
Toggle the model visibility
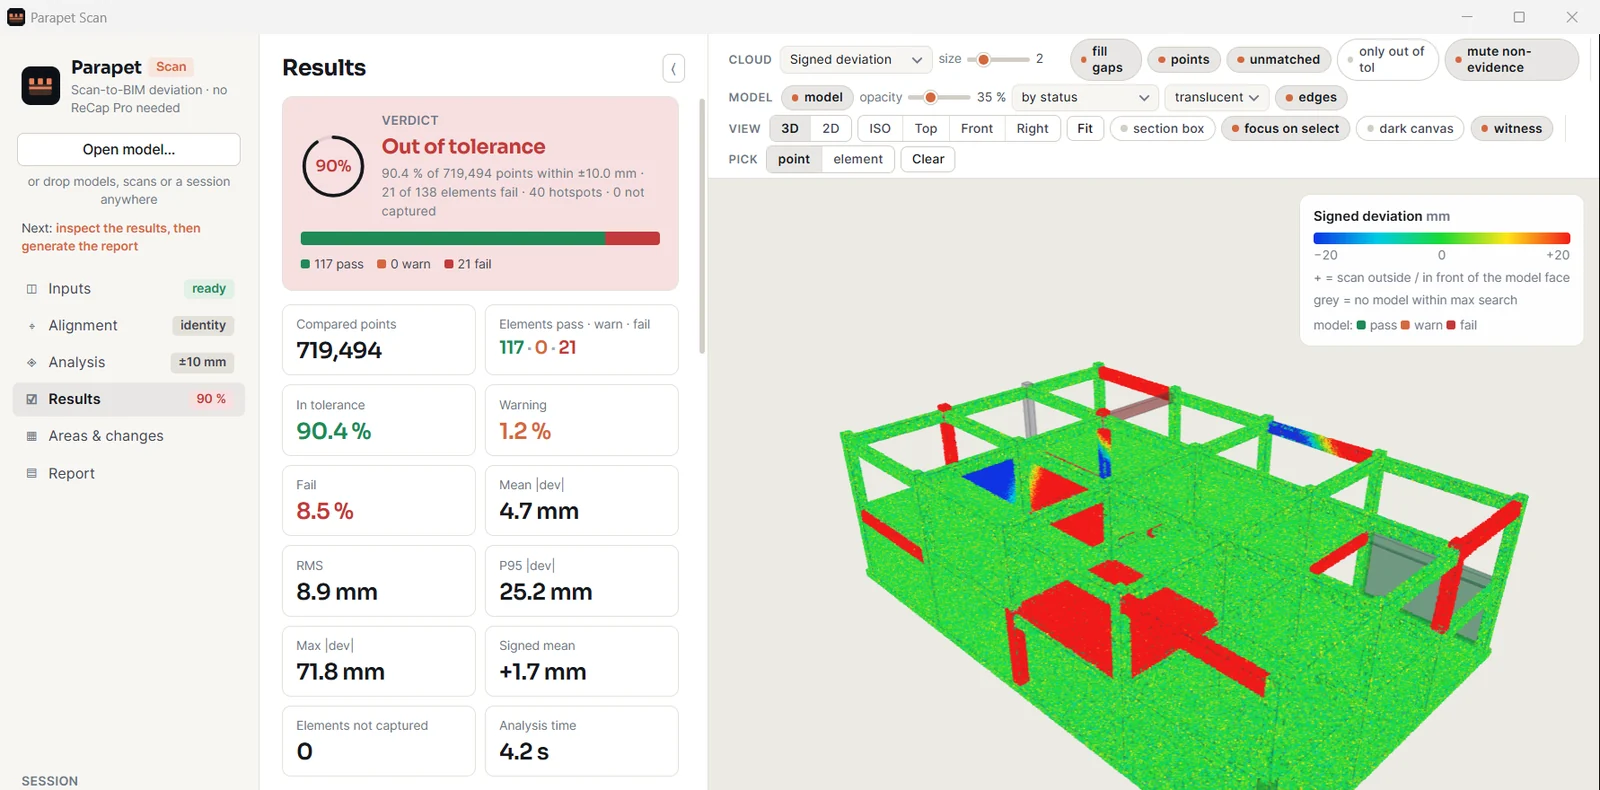(817, 98)
